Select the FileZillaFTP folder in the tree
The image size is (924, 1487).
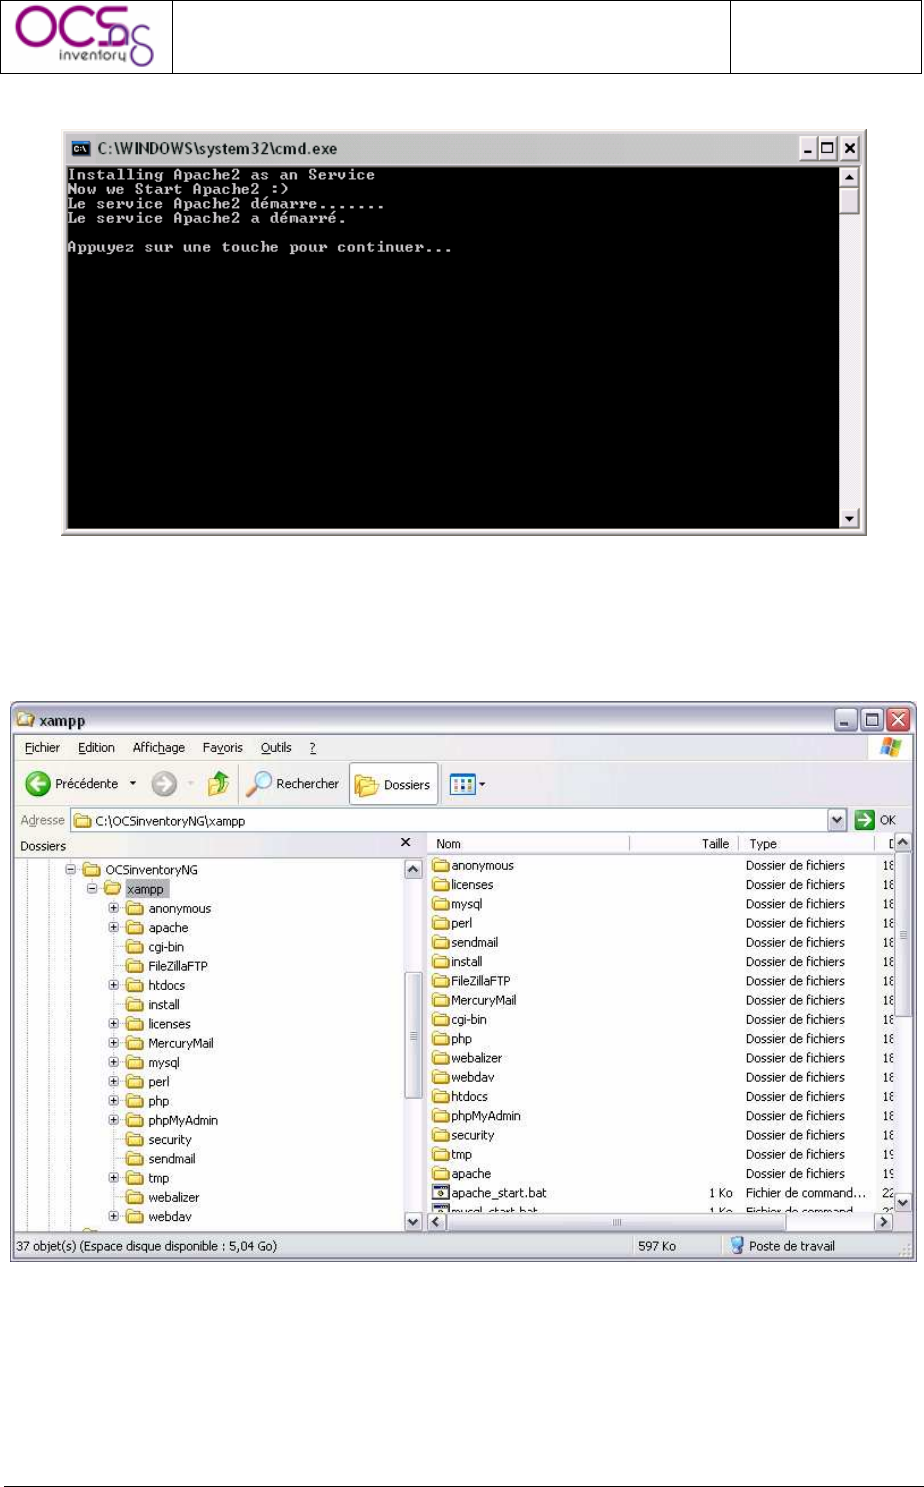pos(177,966)
